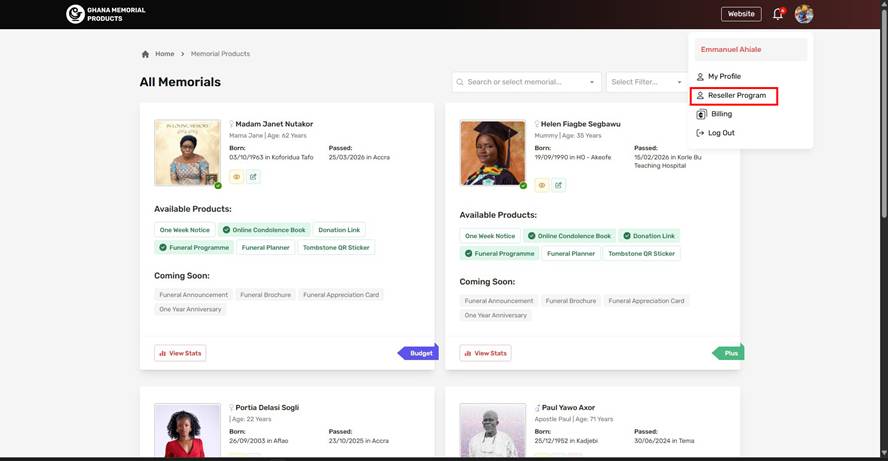Select Funeral Planner on Janet's card
This screenshot has height=461, width=888.
click(x=266, y=247)
